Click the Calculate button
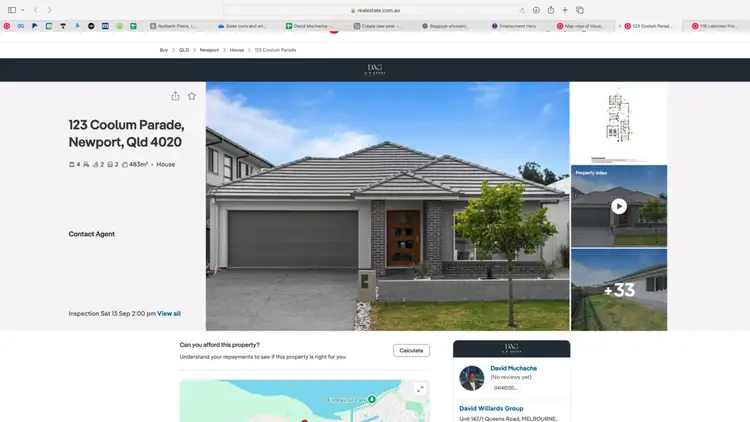This screenshot has width=750, height=422. pyautogui.click(x=411, y=351)
